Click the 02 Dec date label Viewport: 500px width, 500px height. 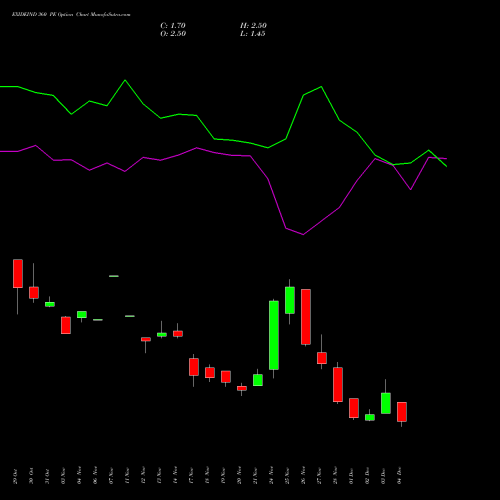tap(367, 476)
